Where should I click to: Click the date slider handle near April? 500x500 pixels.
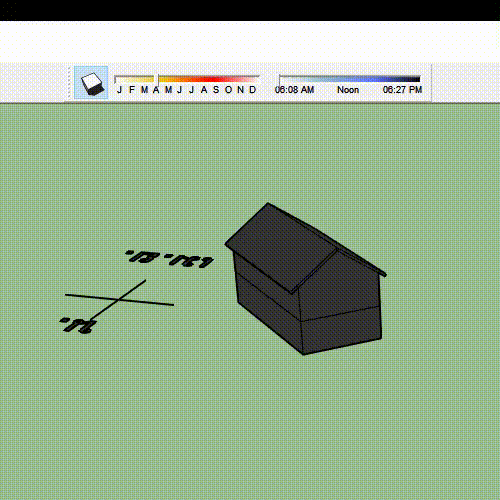[x=157, y=79]
